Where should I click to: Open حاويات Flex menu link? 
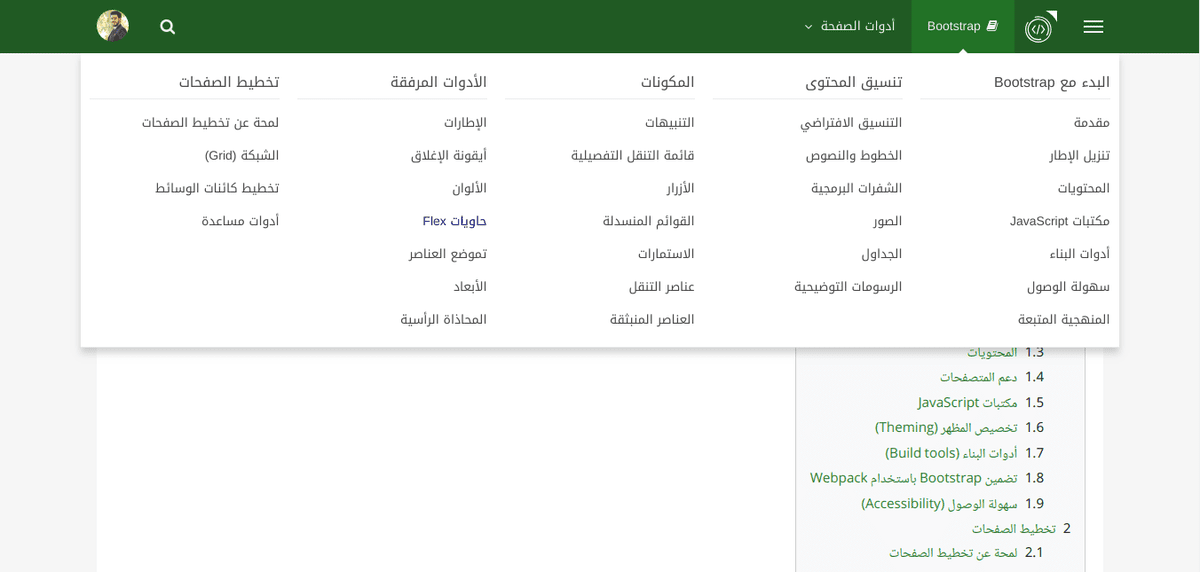(454, 221)
